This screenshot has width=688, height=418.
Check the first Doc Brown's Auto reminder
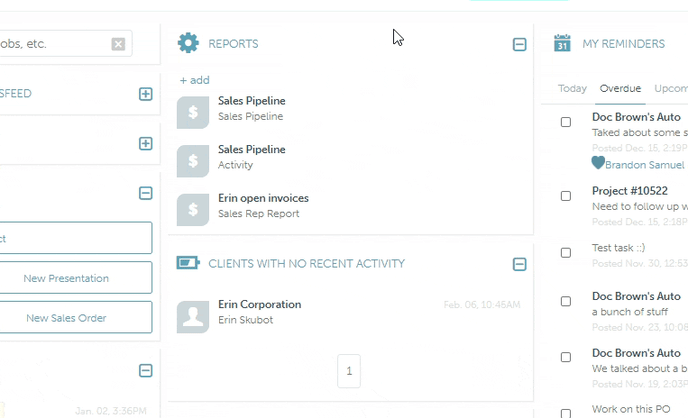pyautogui.click(x=566, y=122)
